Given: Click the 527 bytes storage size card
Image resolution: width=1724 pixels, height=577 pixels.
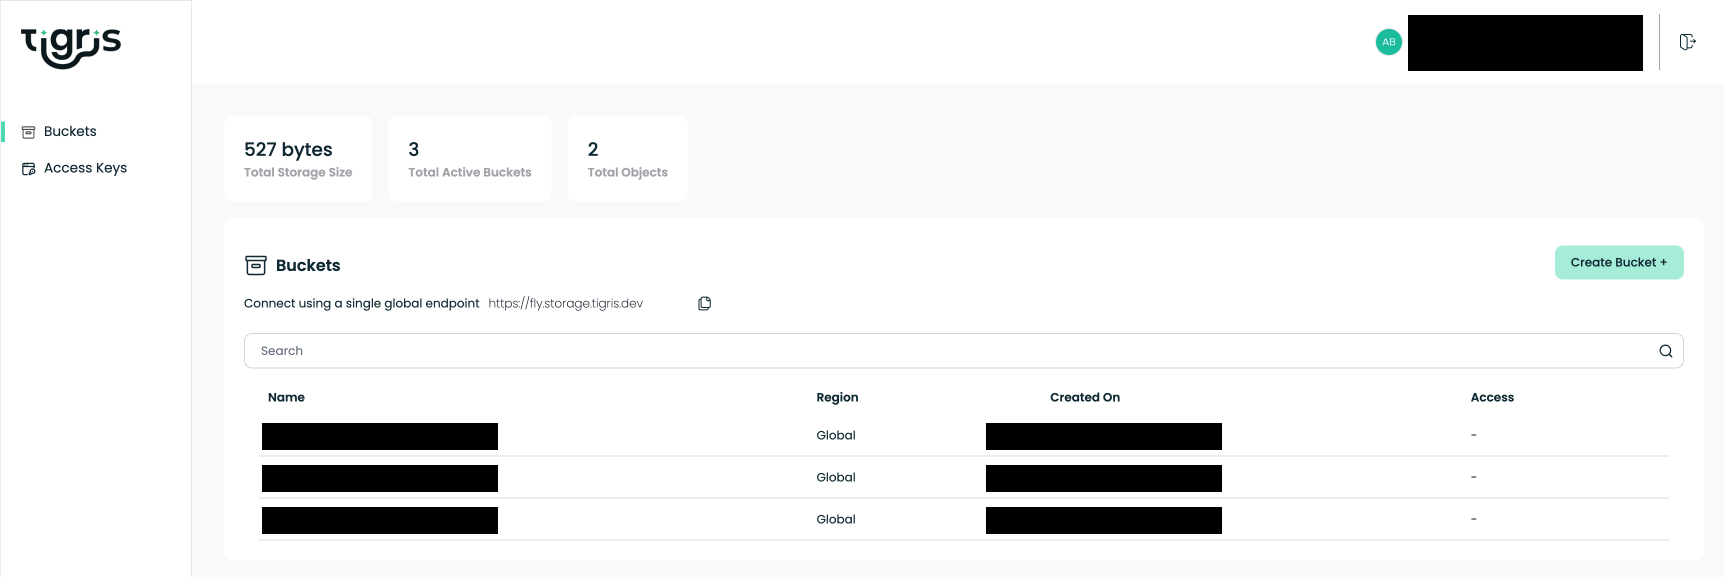Looking at the screenshot, I should (x=298, y=159).
